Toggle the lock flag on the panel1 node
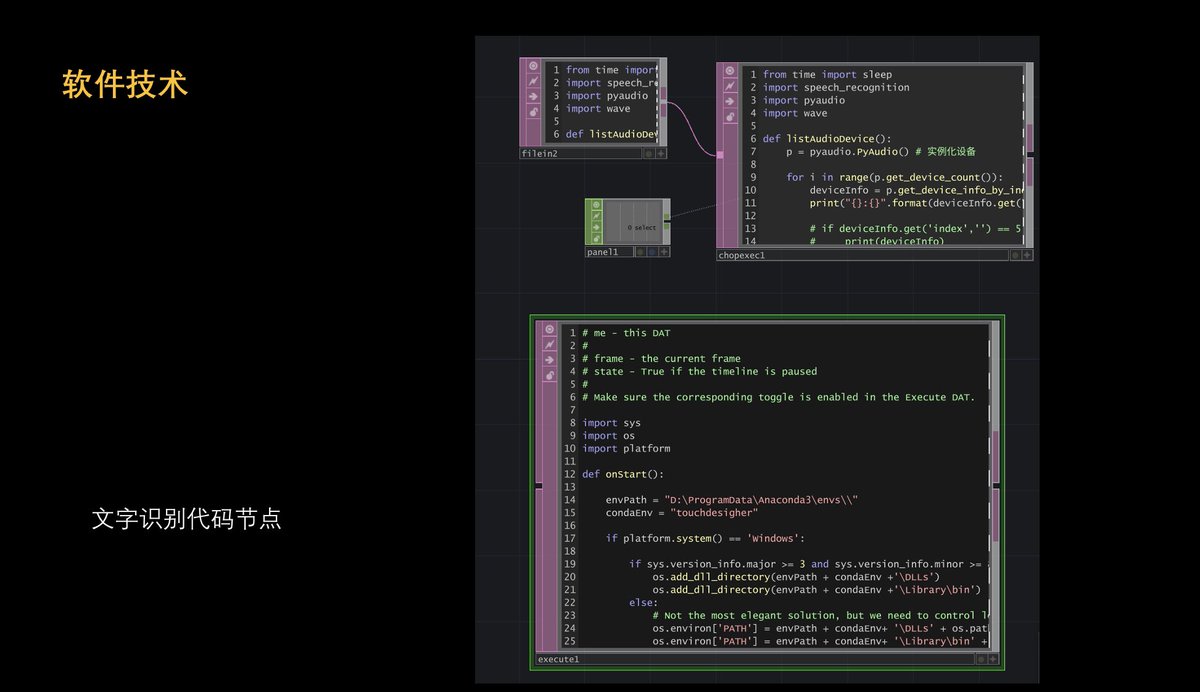Viewport: 1200px width, 692px height. click(x=596, y=238)
